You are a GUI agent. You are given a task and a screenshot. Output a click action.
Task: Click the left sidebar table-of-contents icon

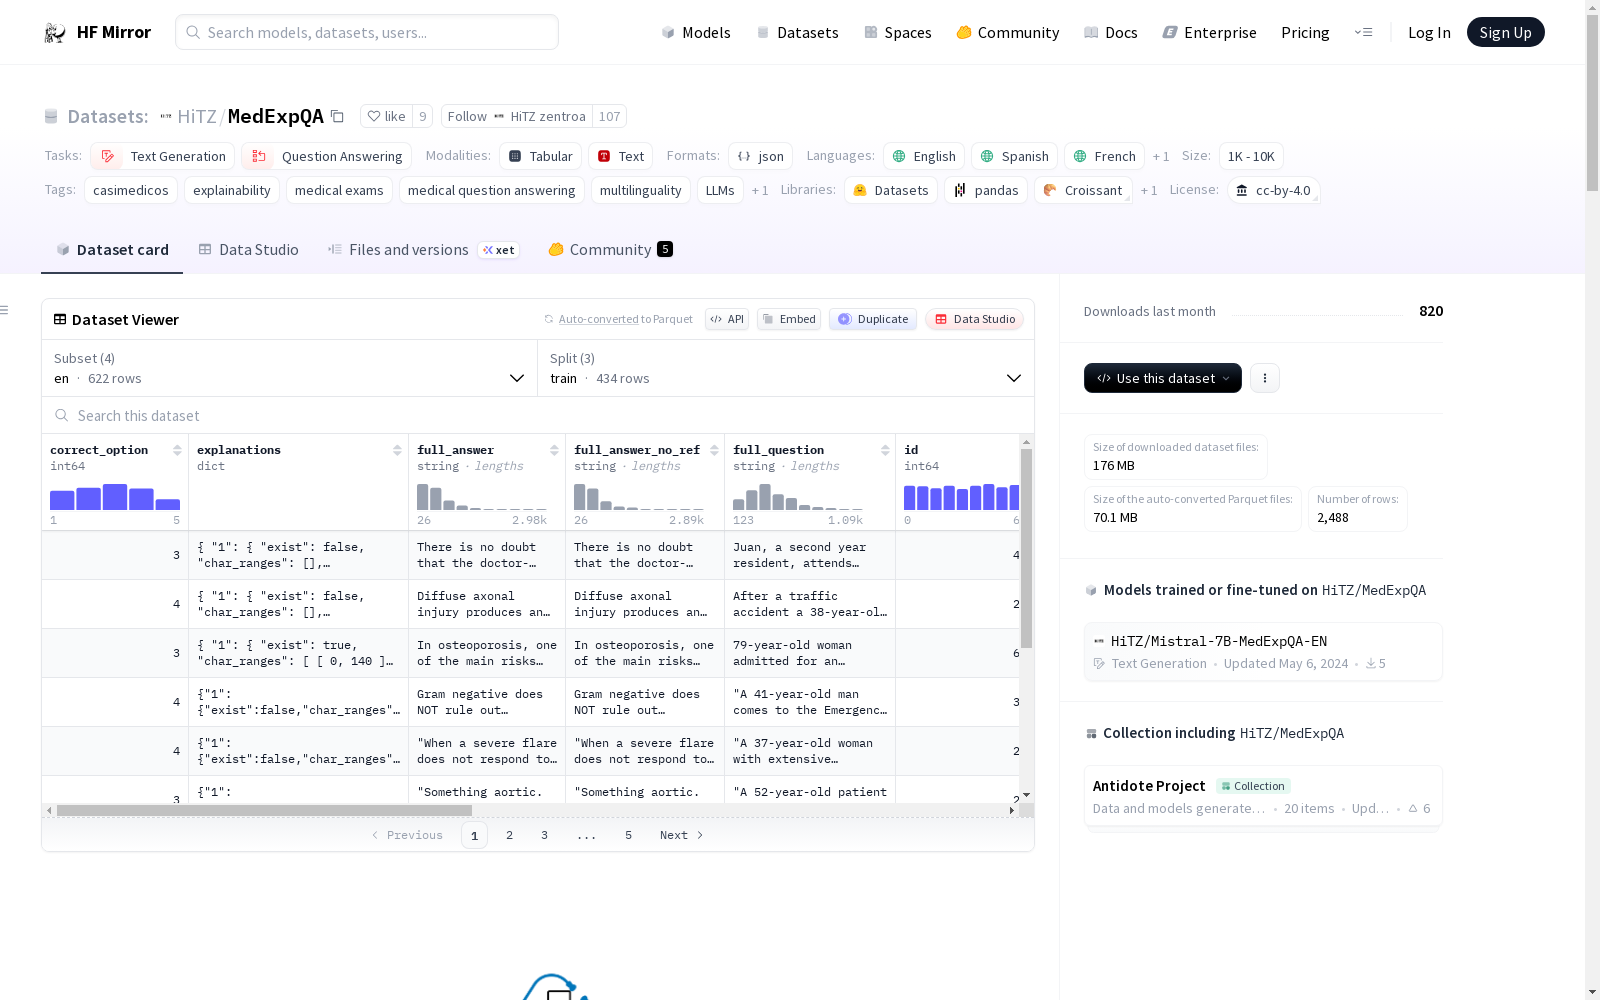point(4,310)
